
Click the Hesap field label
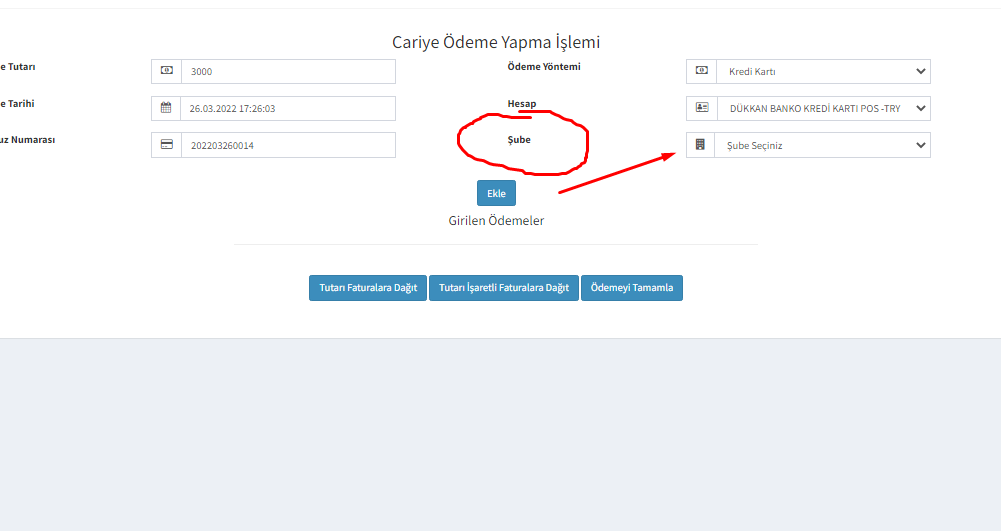click(521, 104)
